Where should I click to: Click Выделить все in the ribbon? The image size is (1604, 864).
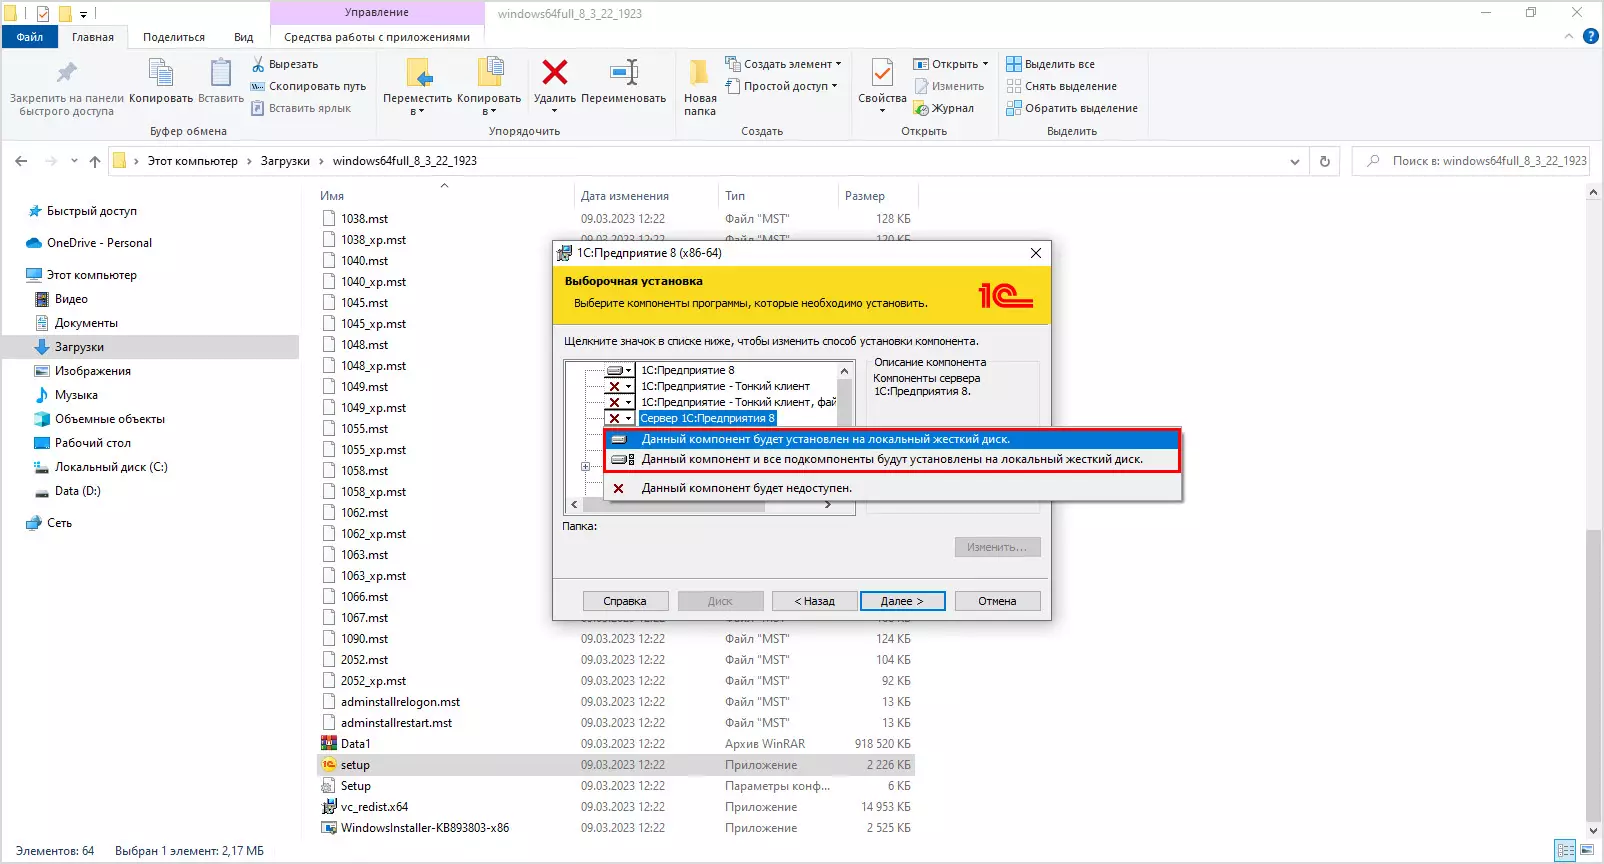(1050, 64)
